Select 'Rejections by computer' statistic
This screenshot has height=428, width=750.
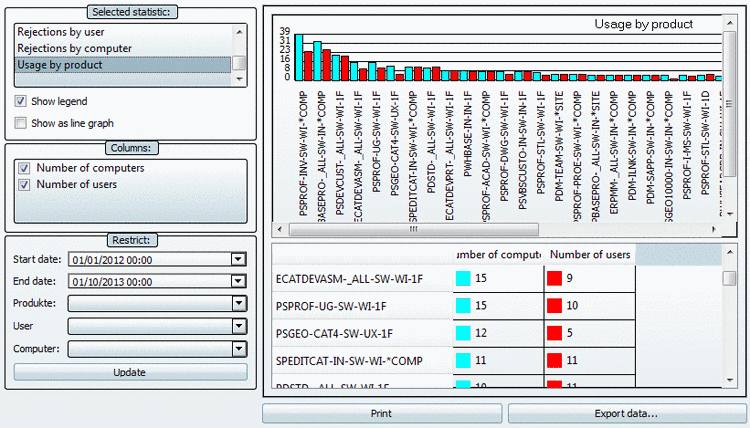click(123, 48)
